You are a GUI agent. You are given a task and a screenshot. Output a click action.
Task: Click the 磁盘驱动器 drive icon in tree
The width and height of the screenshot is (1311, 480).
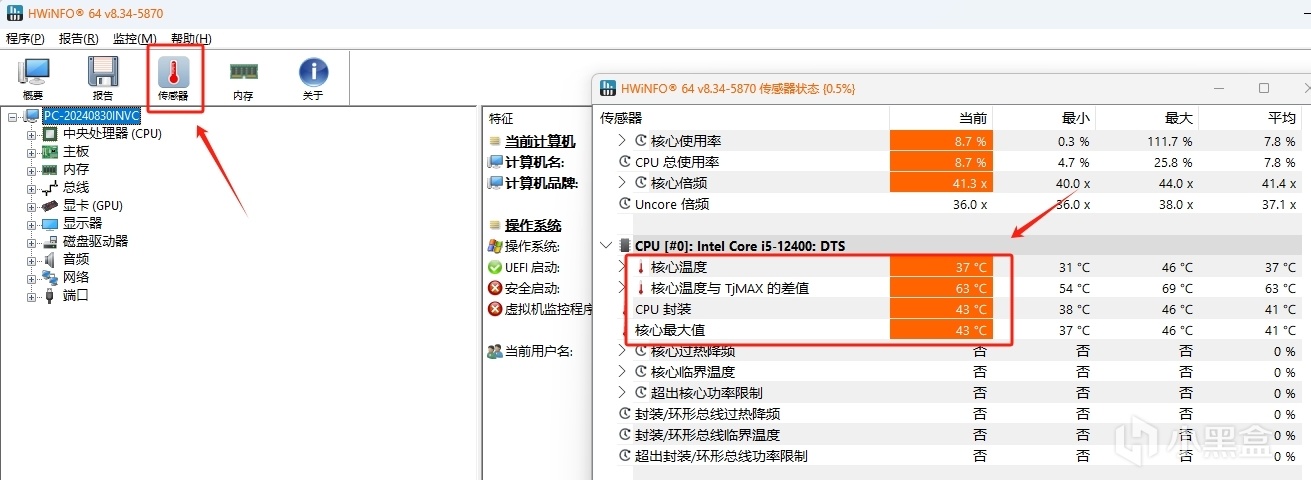click(x=50, y=241)
